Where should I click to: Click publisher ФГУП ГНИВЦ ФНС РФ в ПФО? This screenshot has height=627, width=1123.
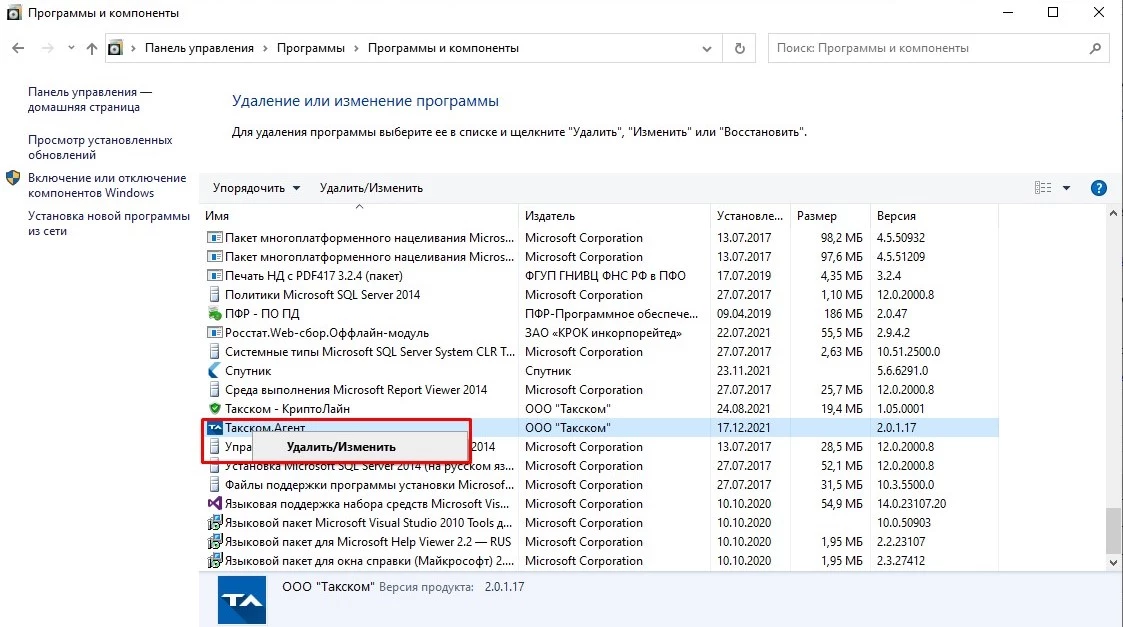tap(605, 276)
